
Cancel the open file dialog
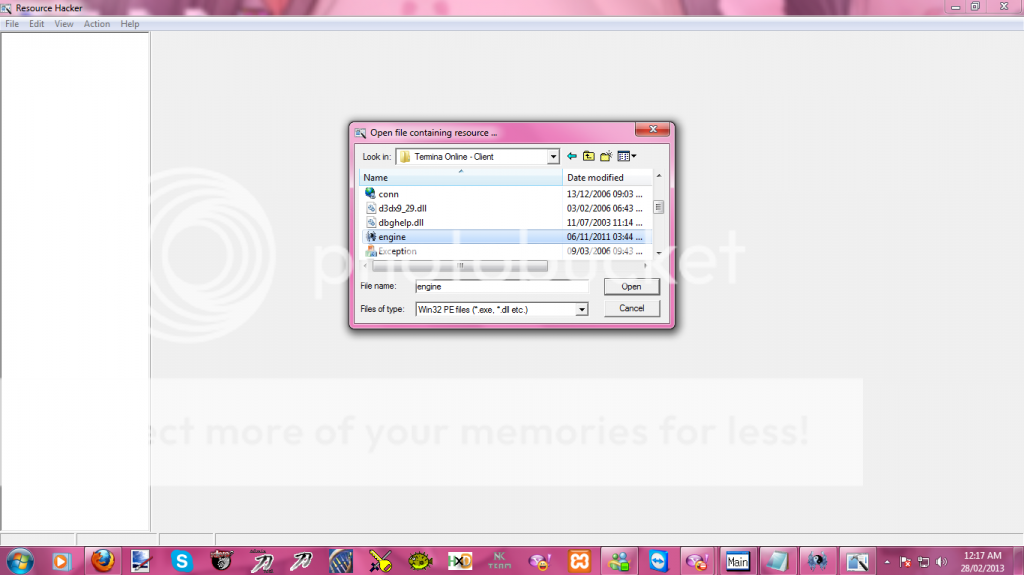pyautogui.click(x=631, y=308)
